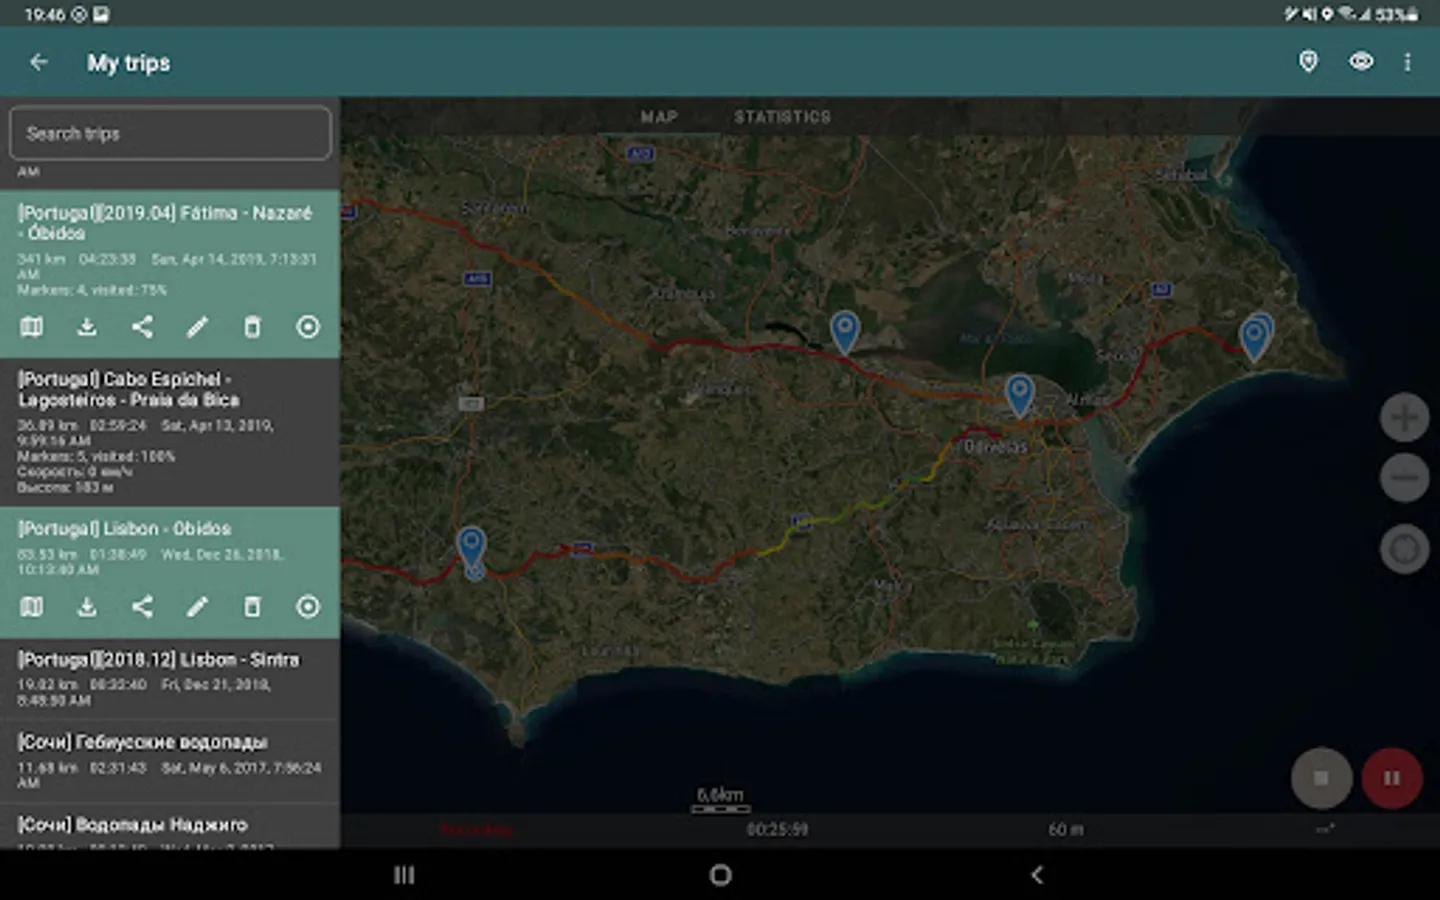The image size is (1440, 900).
Task: Open the three-dot overflow menu
Action: coord(1407,62)
